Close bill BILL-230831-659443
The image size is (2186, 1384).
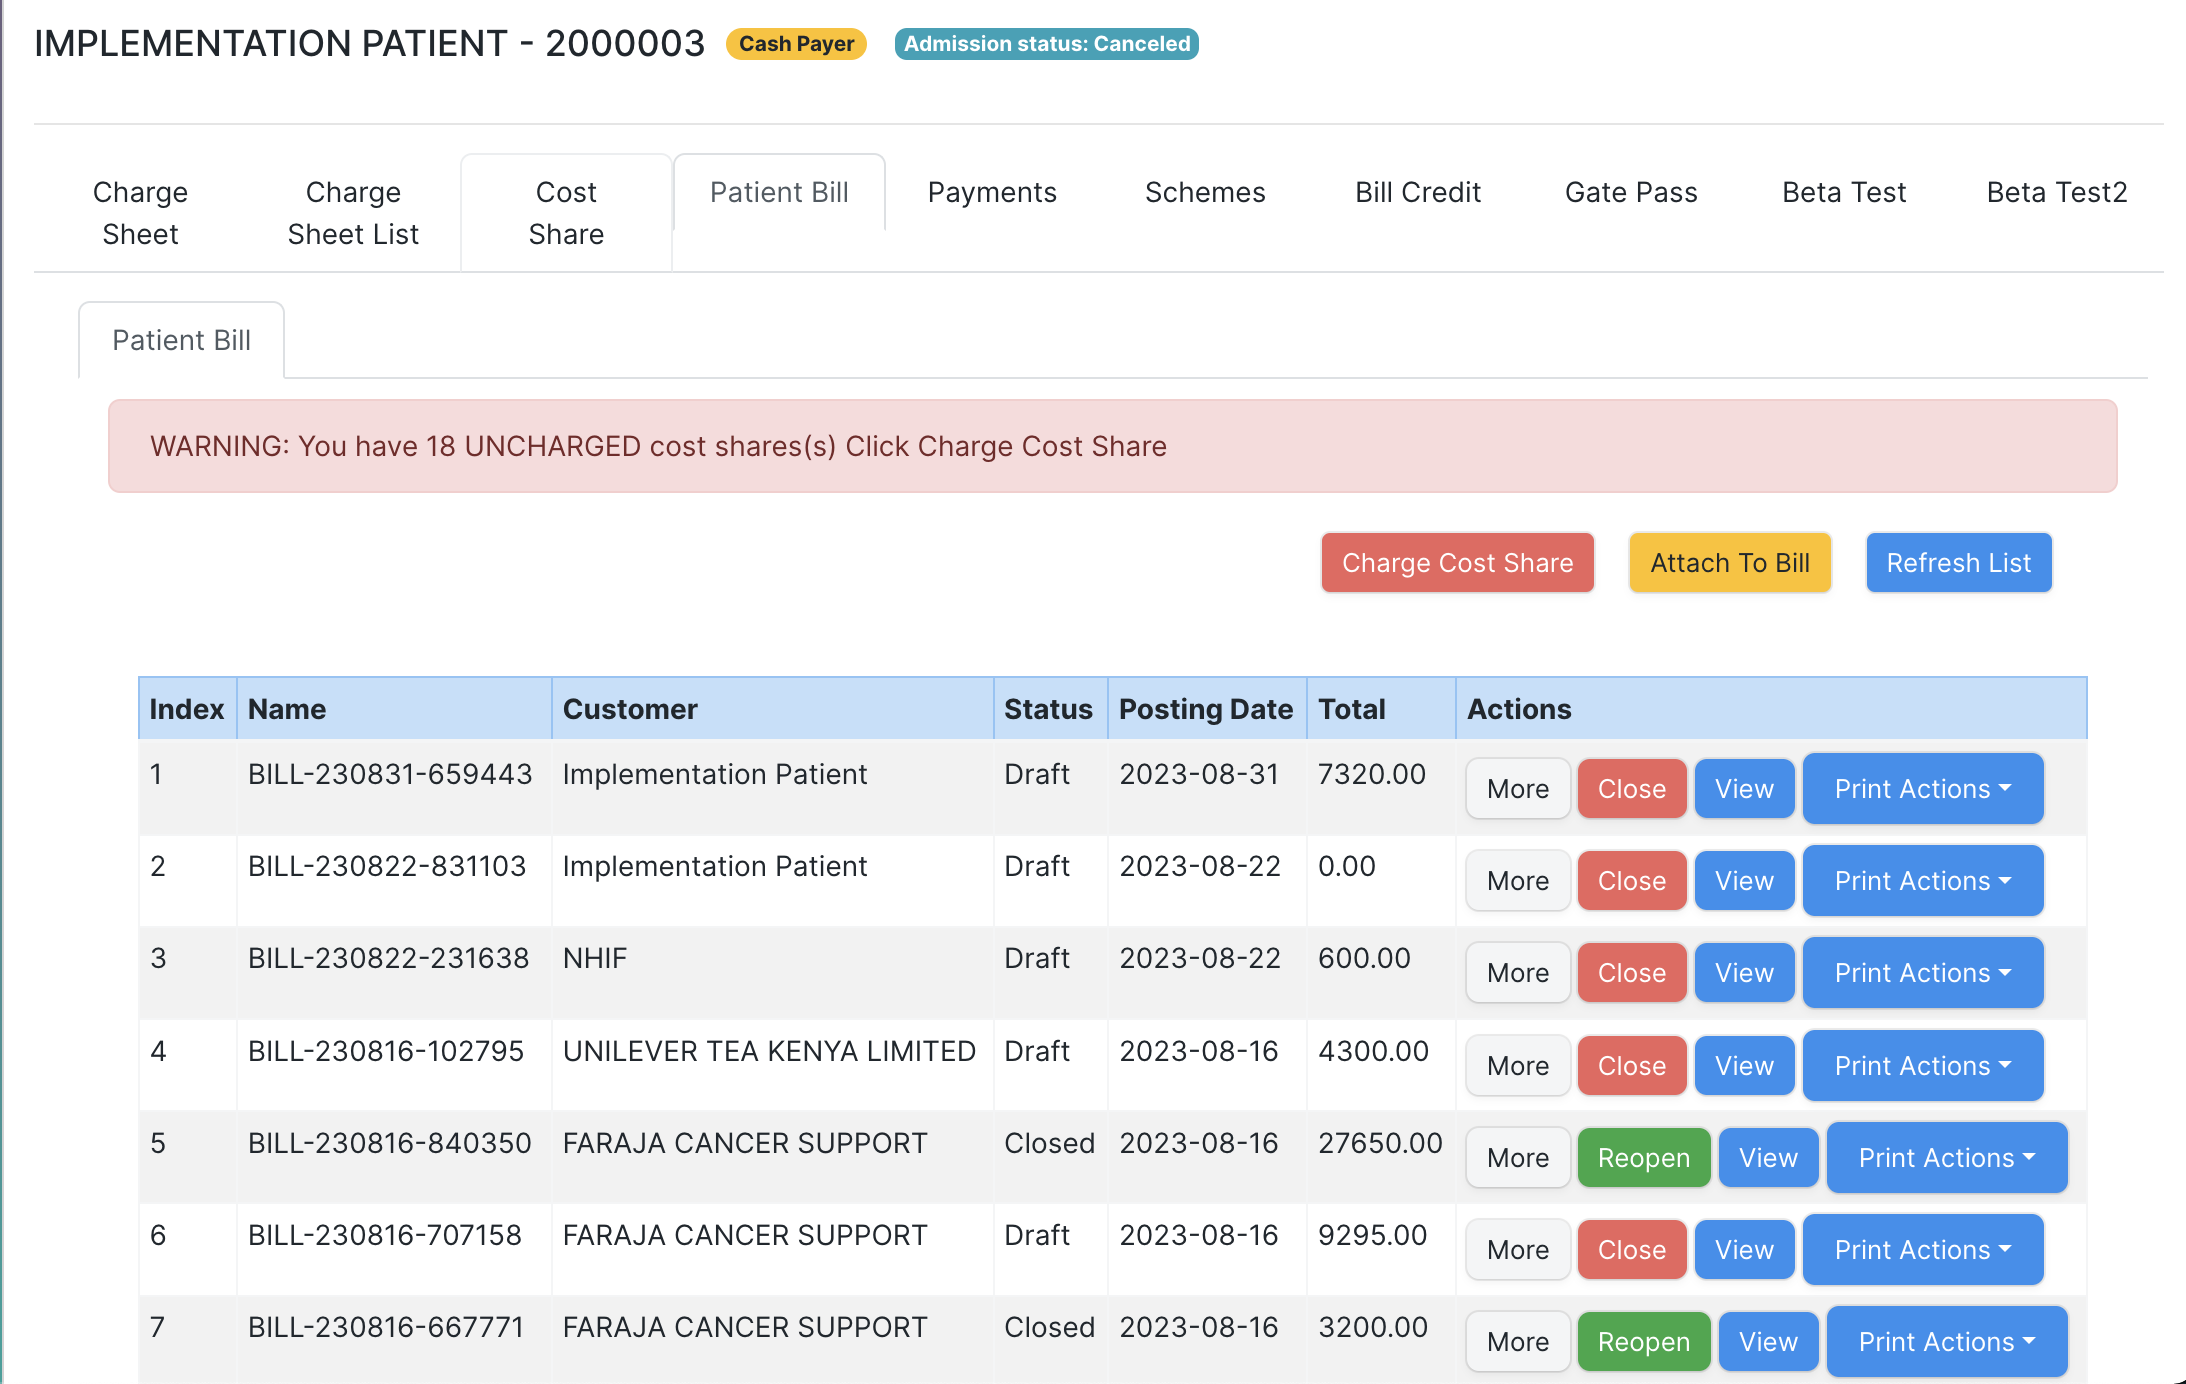1632,789
